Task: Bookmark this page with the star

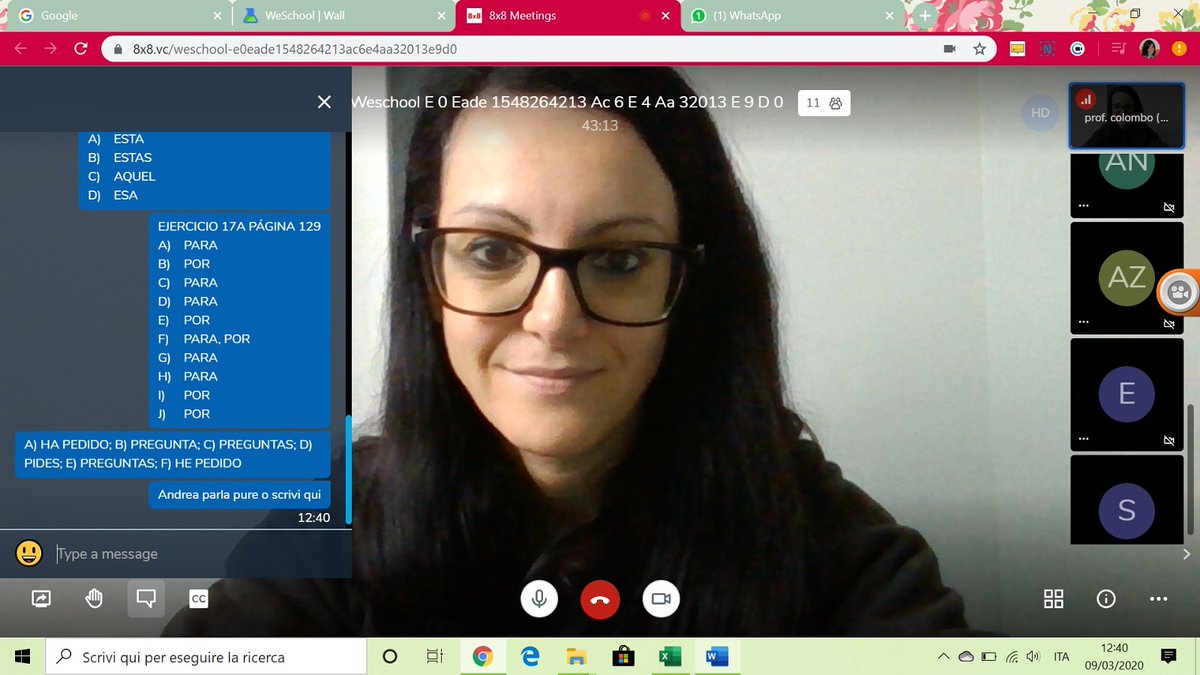Action: pyautogui.click(x=979, y=48)
